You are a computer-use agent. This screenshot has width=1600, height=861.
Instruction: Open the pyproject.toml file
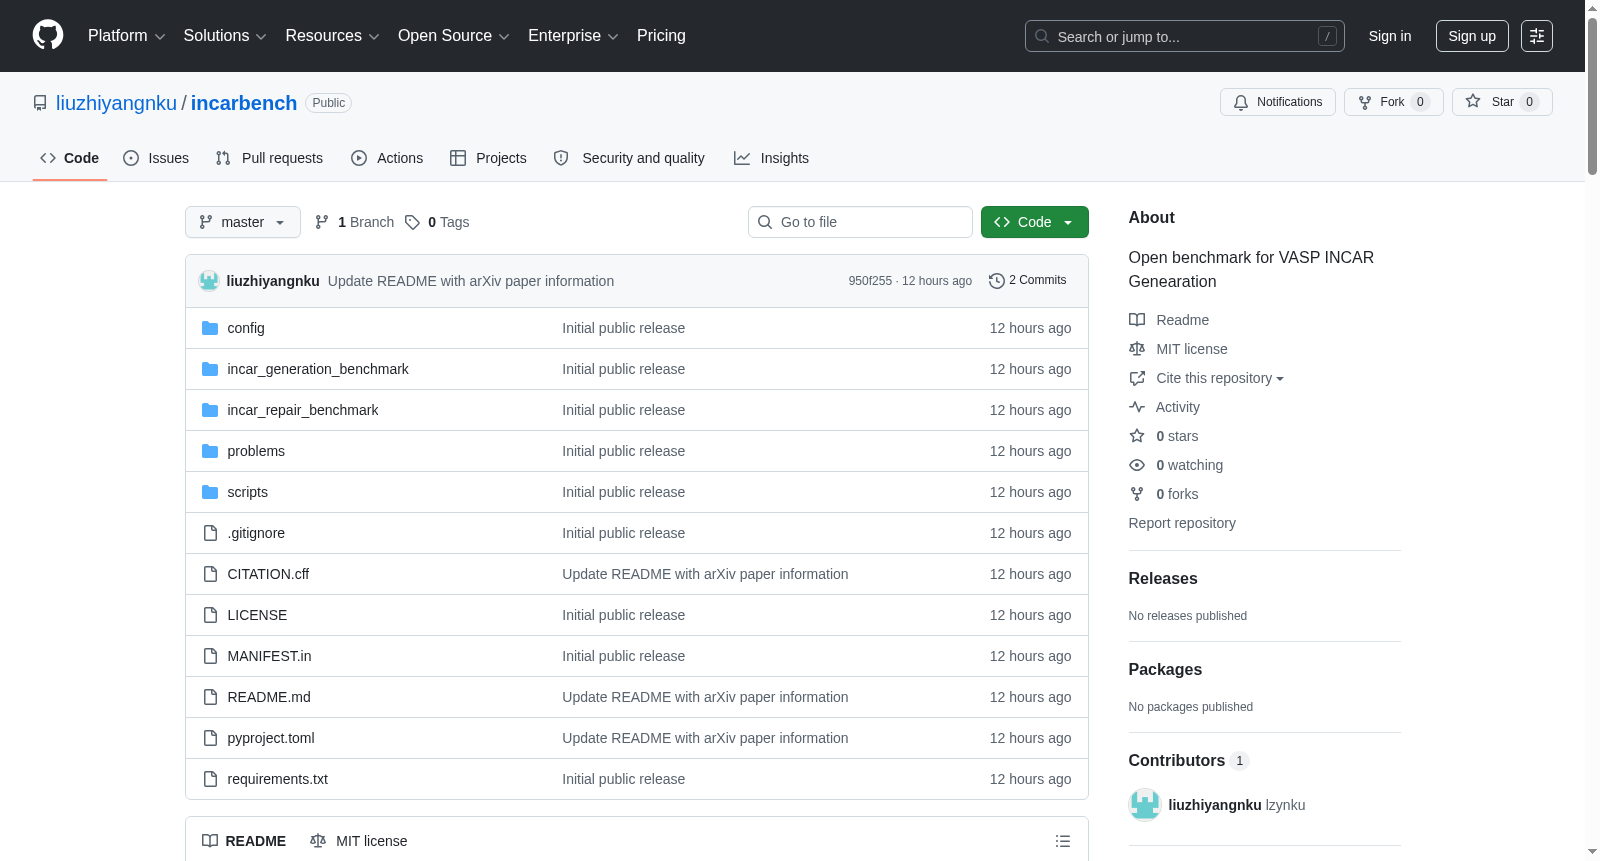pyautogui.click(x=271, y=738)
